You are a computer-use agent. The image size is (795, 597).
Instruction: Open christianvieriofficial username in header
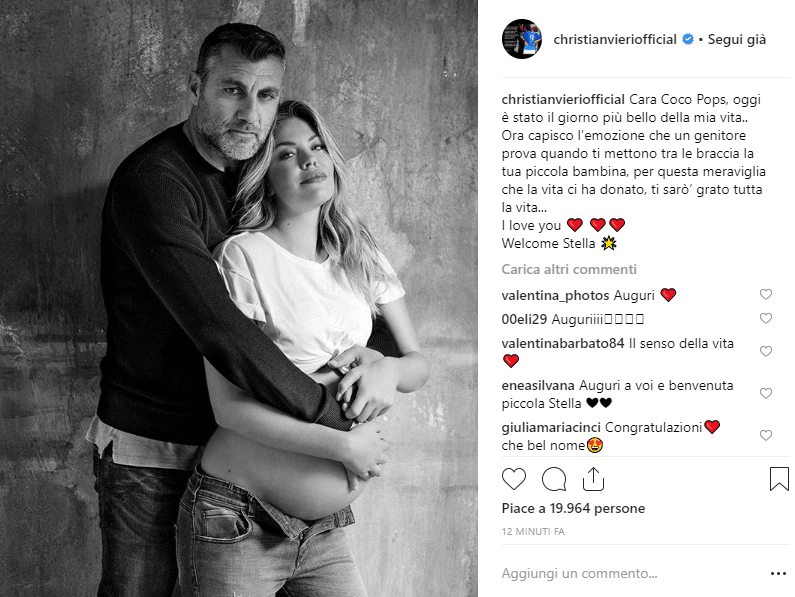tap(615, 39)
